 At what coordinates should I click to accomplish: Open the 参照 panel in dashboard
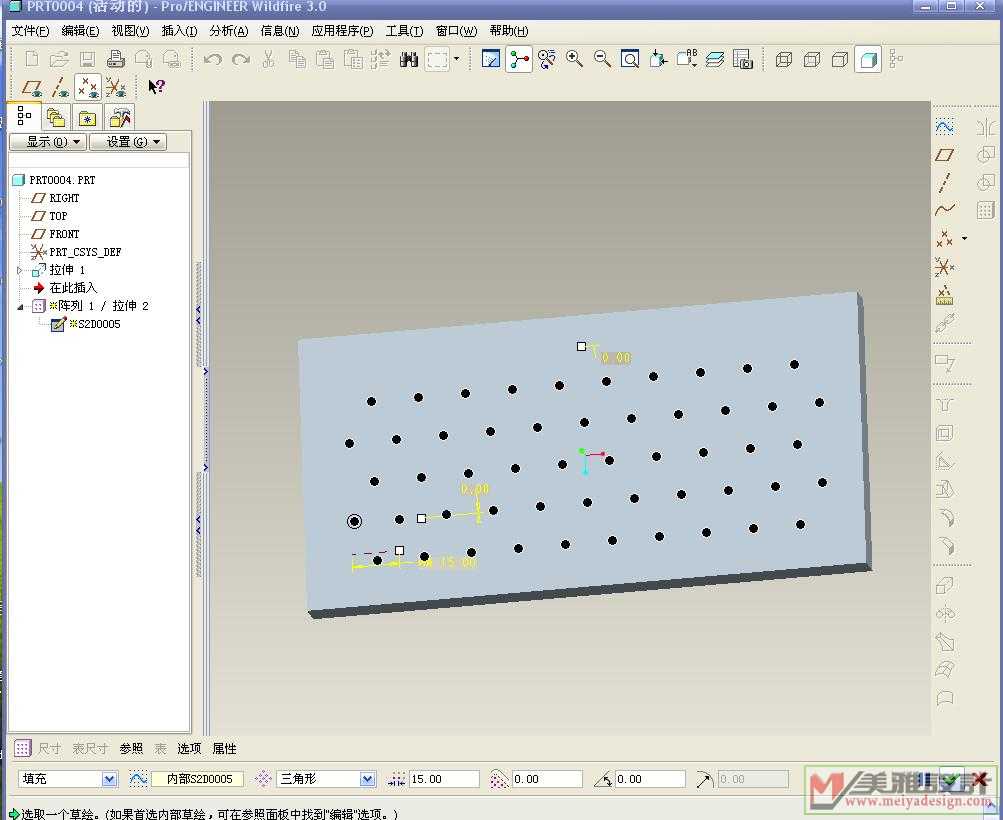(x=131, y=748)
